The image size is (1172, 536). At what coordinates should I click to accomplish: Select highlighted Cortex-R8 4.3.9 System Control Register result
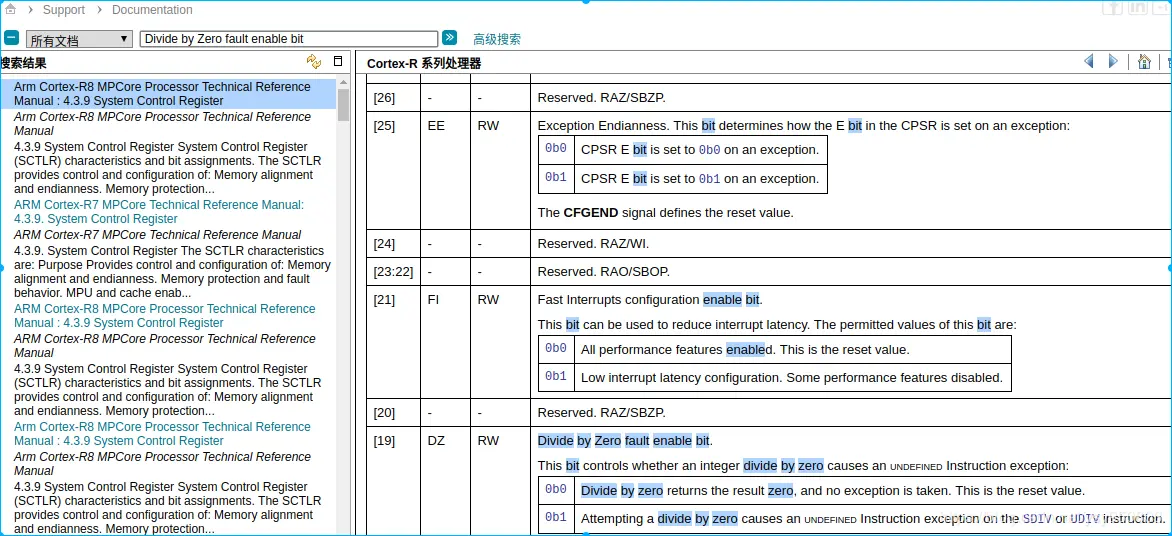(x=169, y=93)
